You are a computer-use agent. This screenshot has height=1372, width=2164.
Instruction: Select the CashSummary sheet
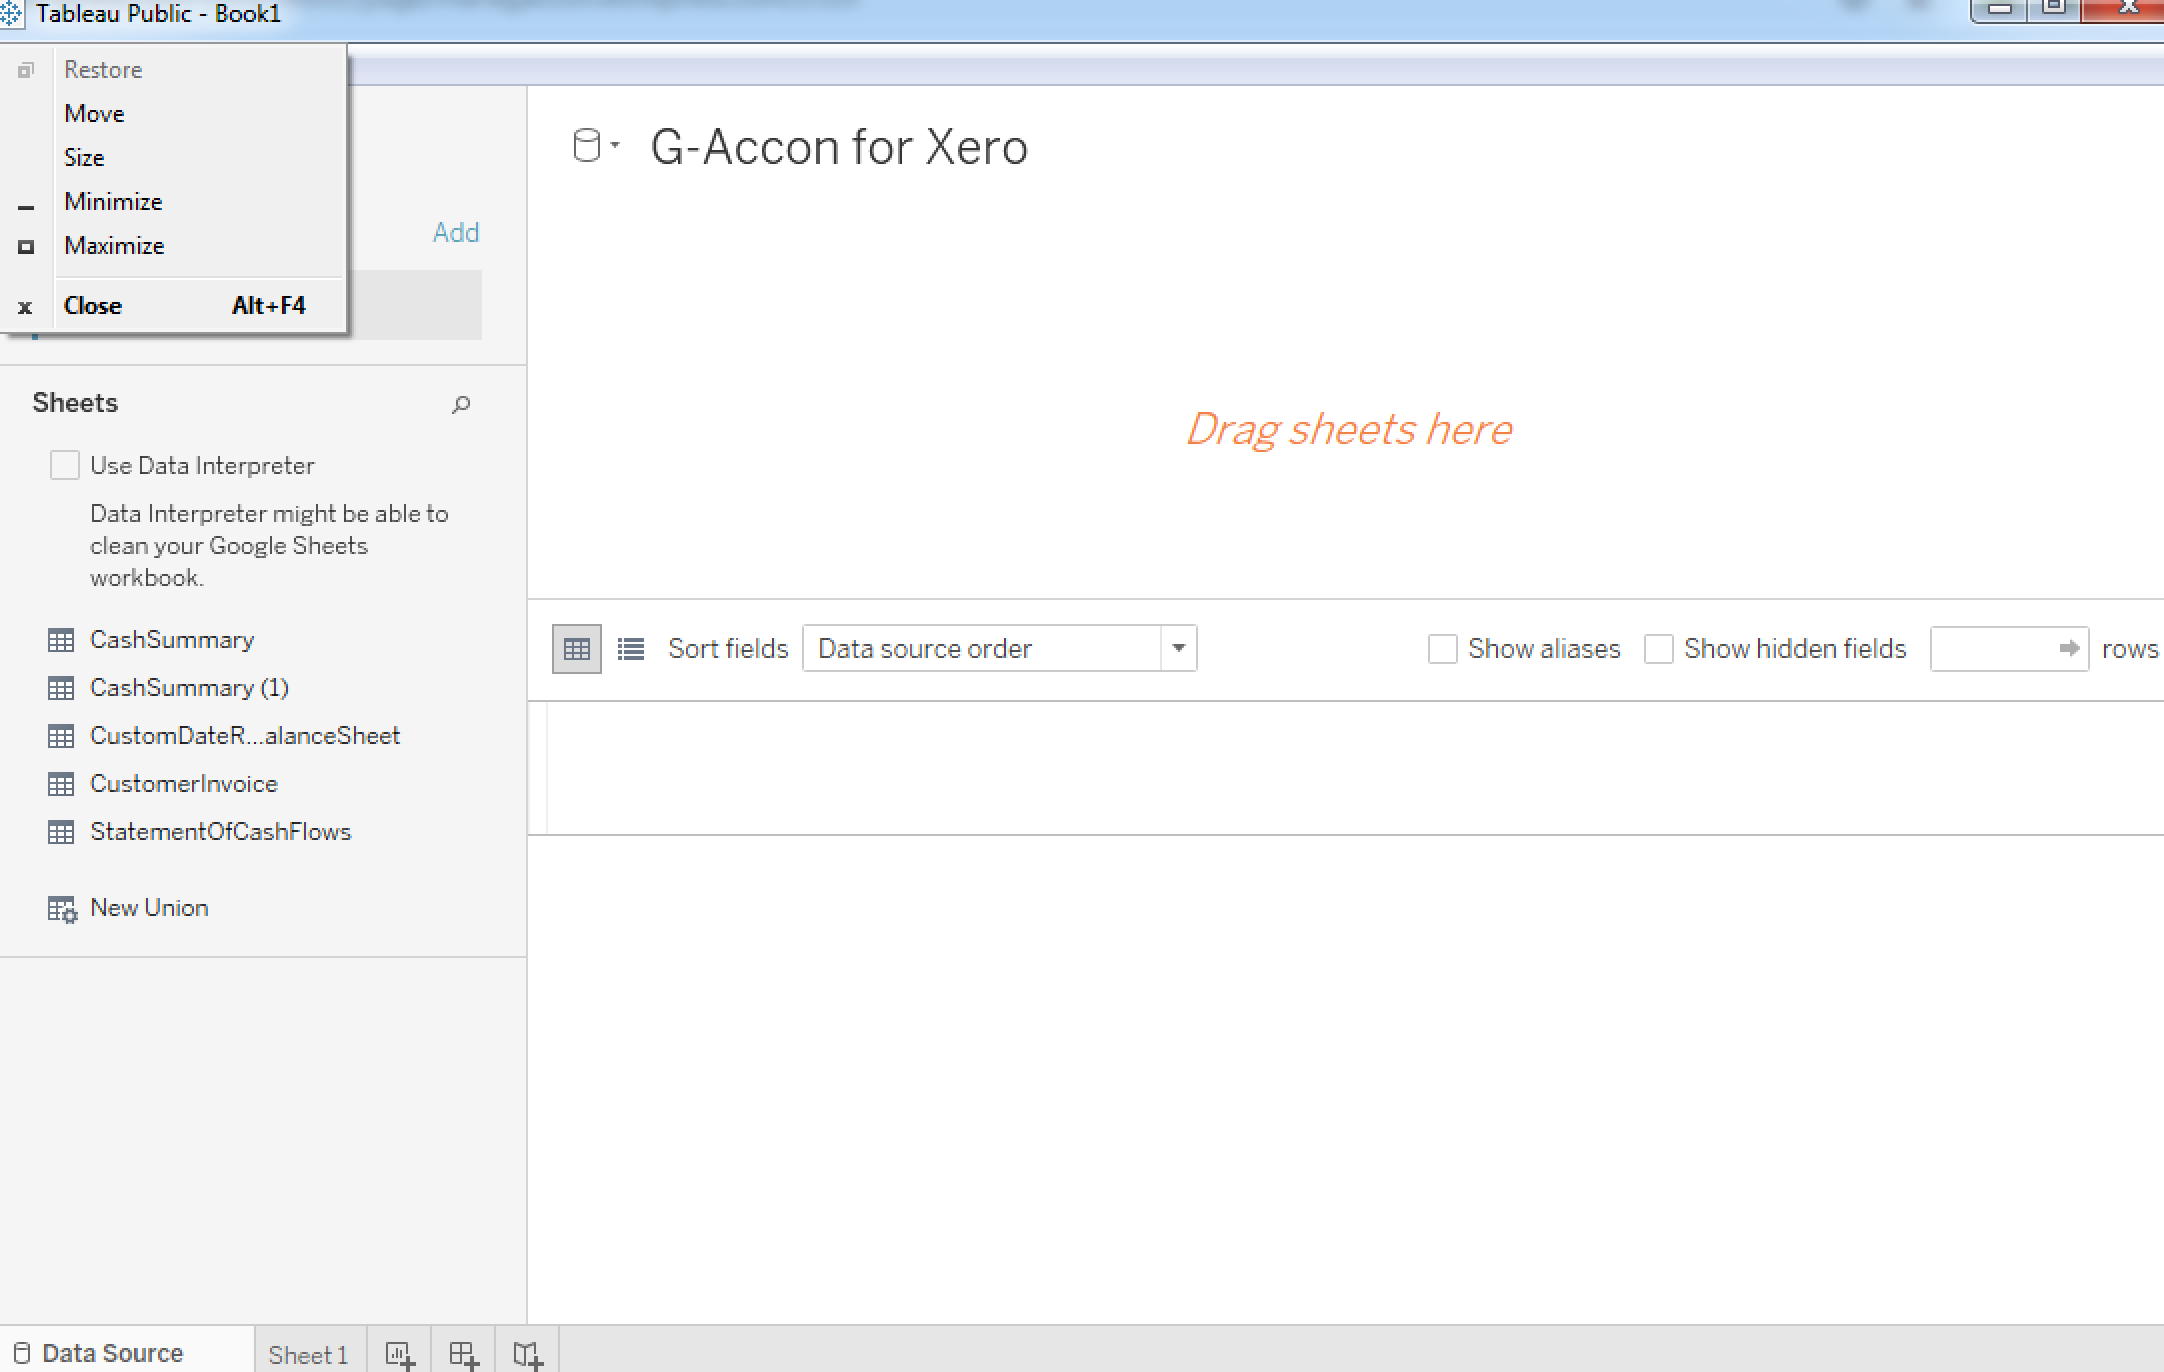click(x=172, y=640)
